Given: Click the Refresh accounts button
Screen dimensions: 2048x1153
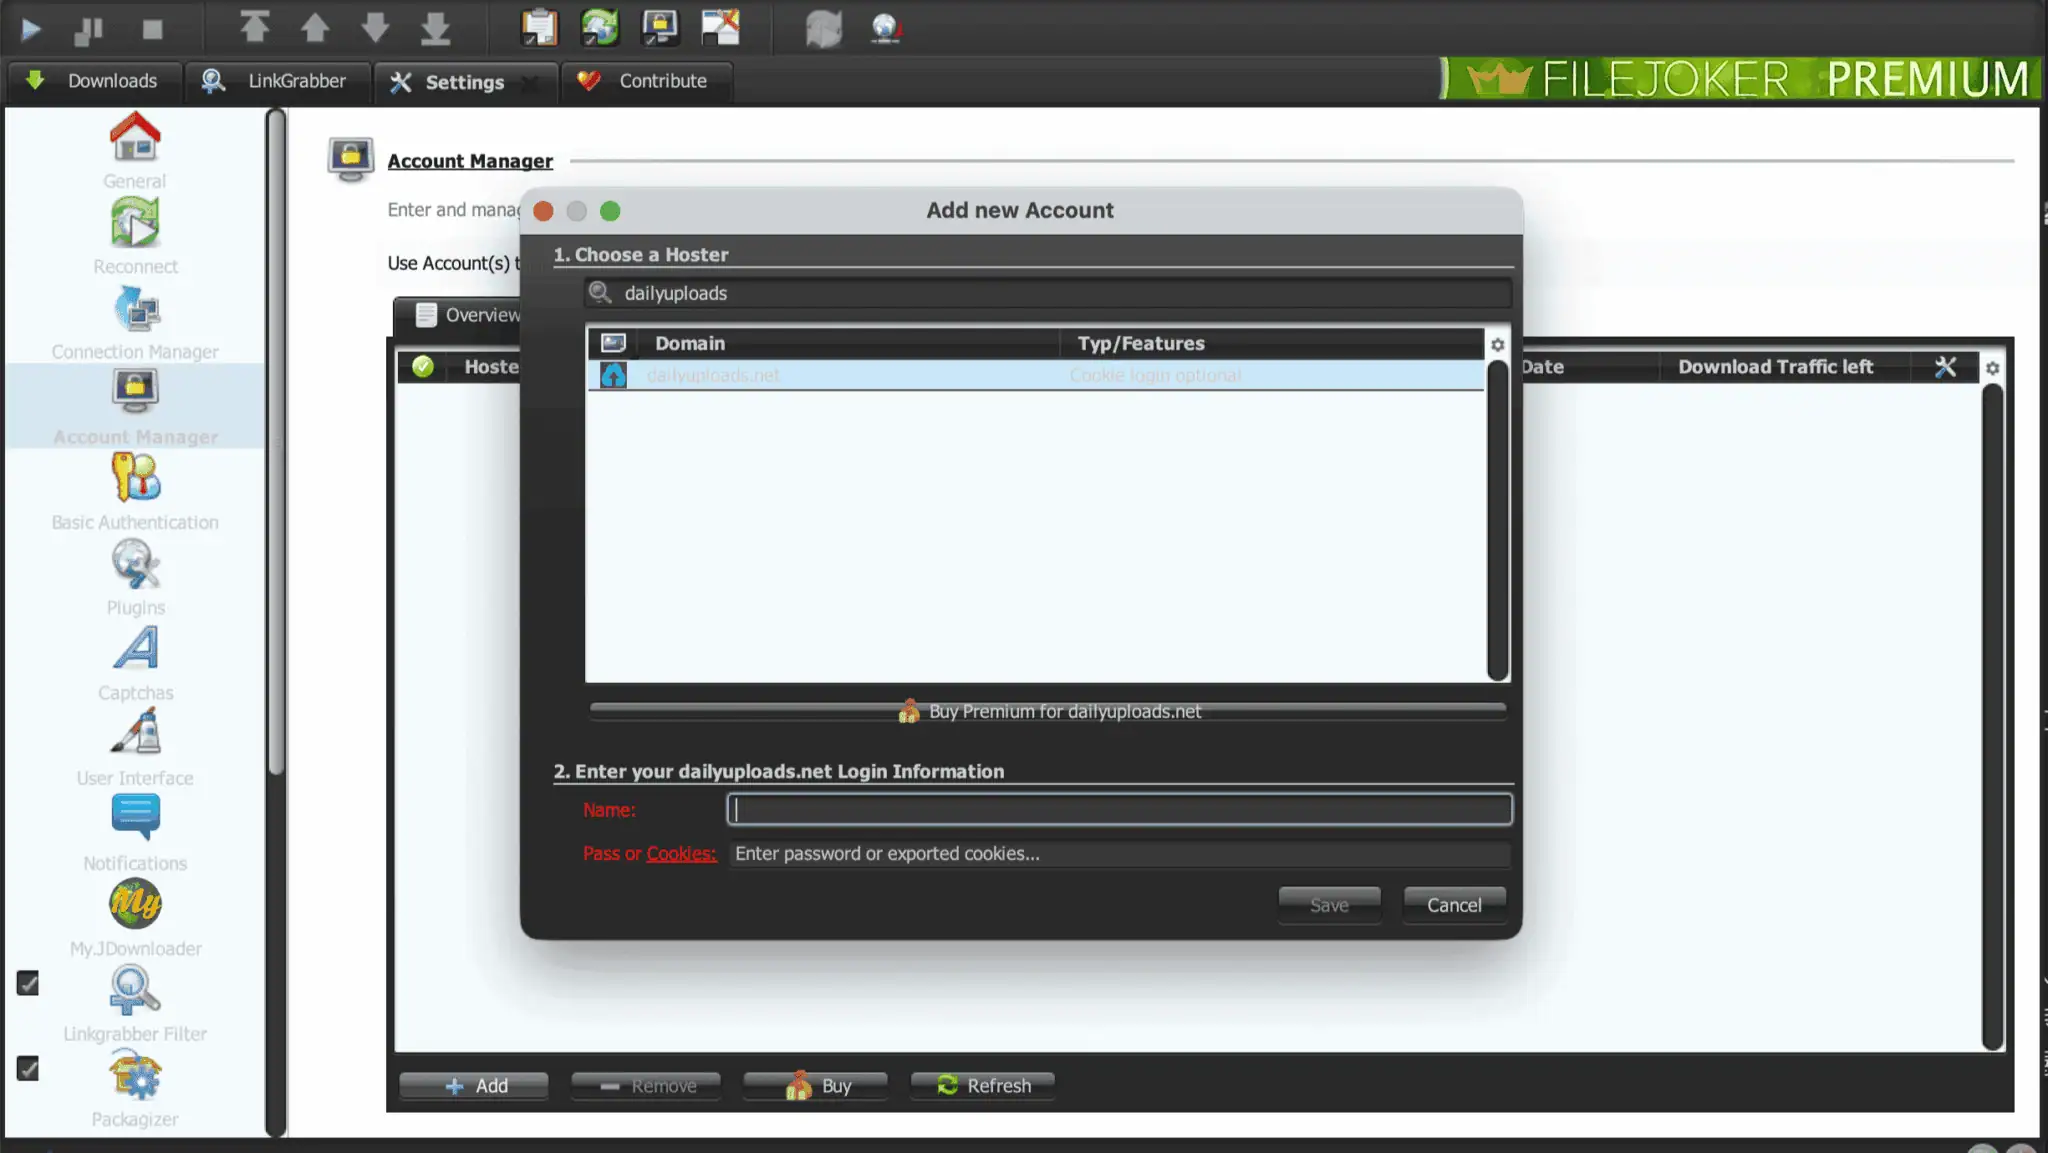Looking at the screenshot, I should click(982, 1085).
